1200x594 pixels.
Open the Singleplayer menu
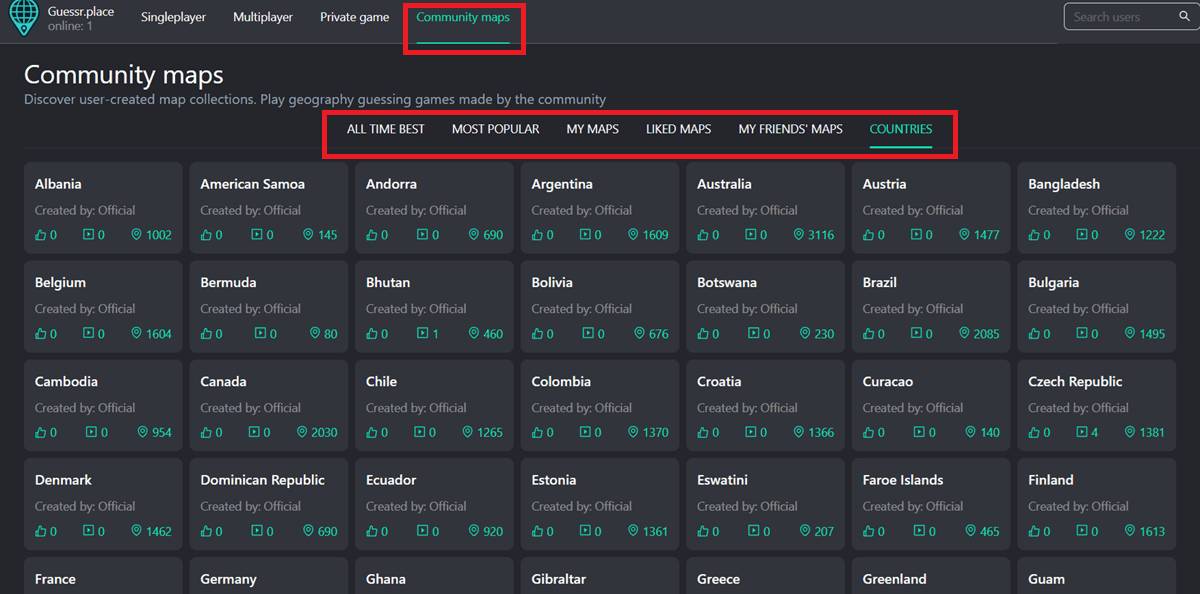175,18
